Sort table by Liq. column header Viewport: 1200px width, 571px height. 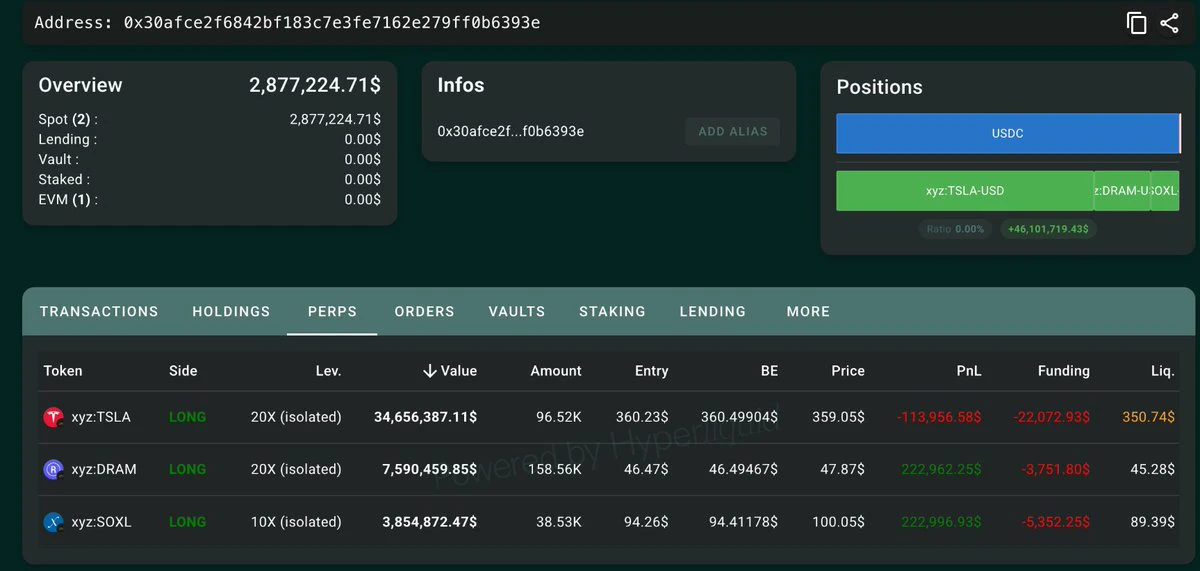1163,371
